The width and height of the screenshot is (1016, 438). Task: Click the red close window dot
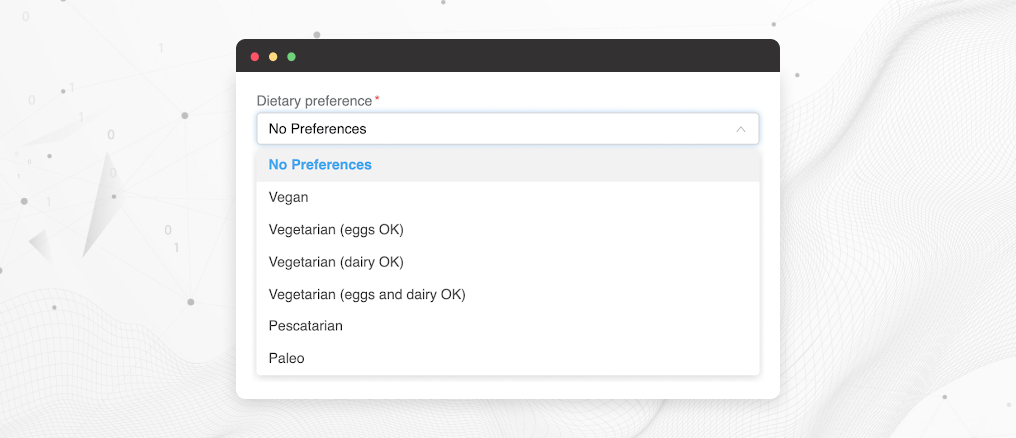[255, 56]
